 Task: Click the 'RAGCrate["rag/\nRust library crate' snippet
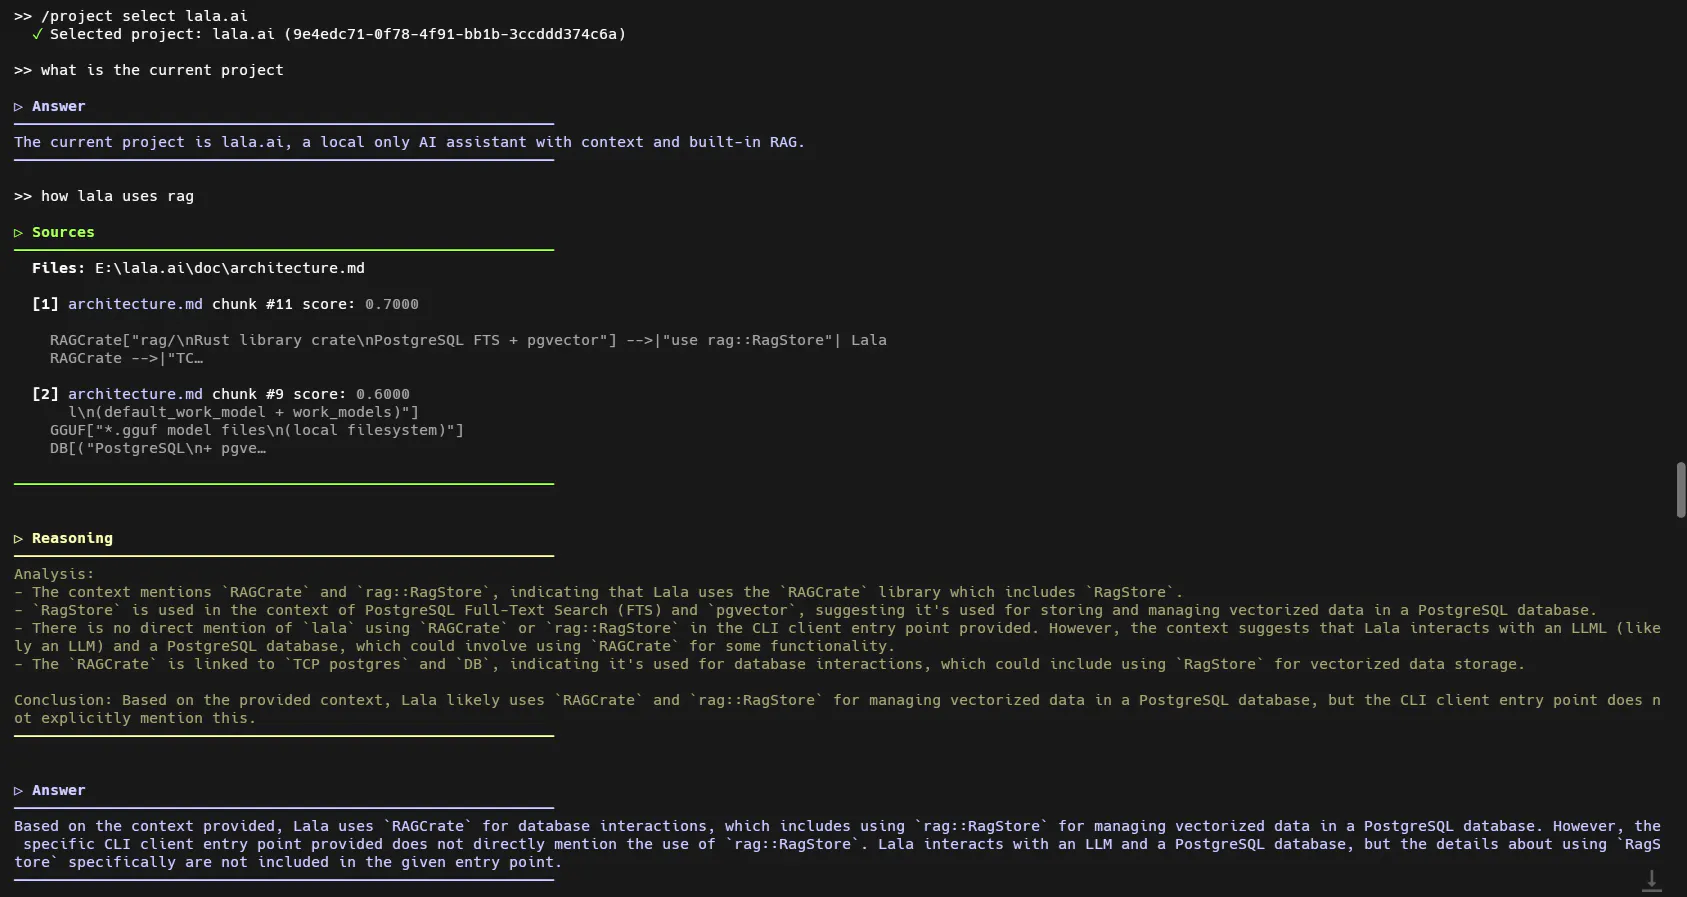point(468,340)
